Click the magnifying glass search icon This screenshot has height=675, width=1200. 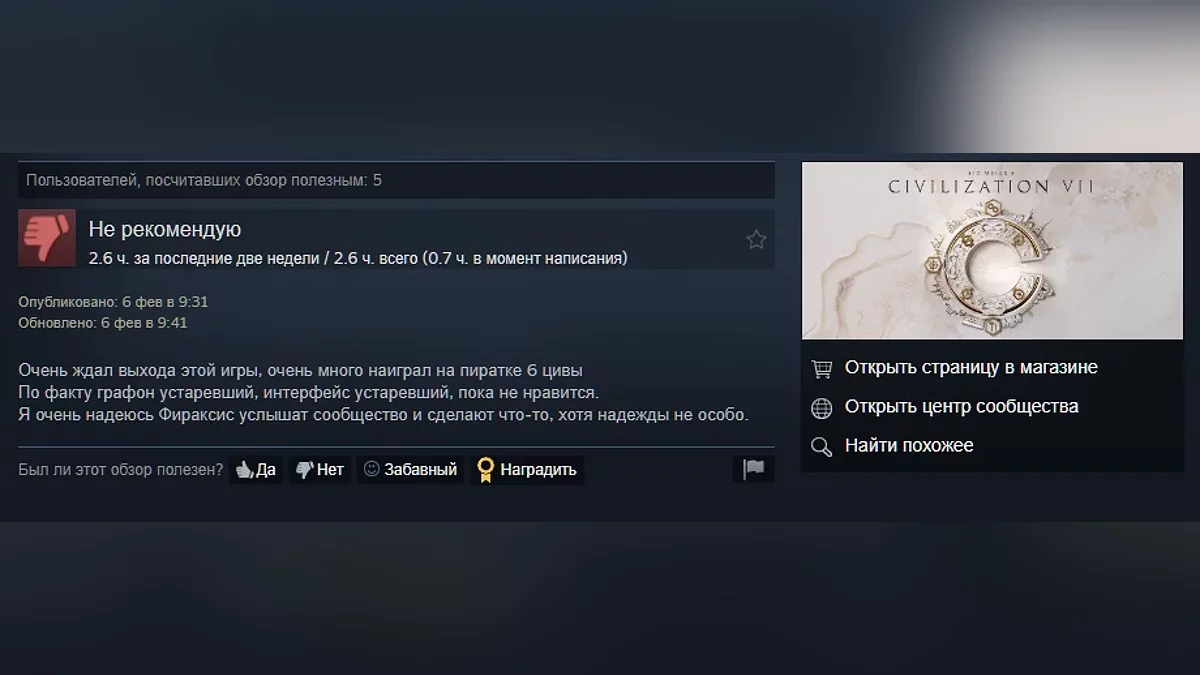point(822,447)
